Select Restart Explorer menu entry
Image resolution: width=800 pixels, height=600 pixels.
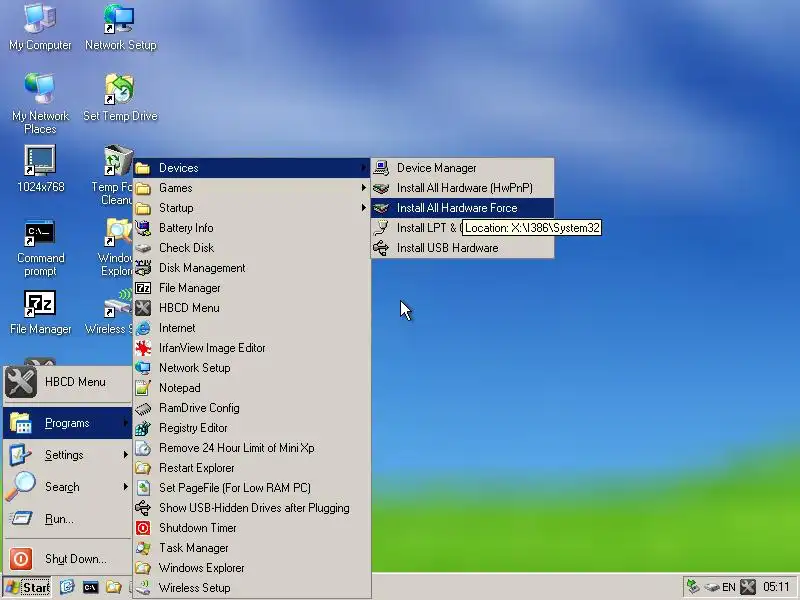point(251,468)
